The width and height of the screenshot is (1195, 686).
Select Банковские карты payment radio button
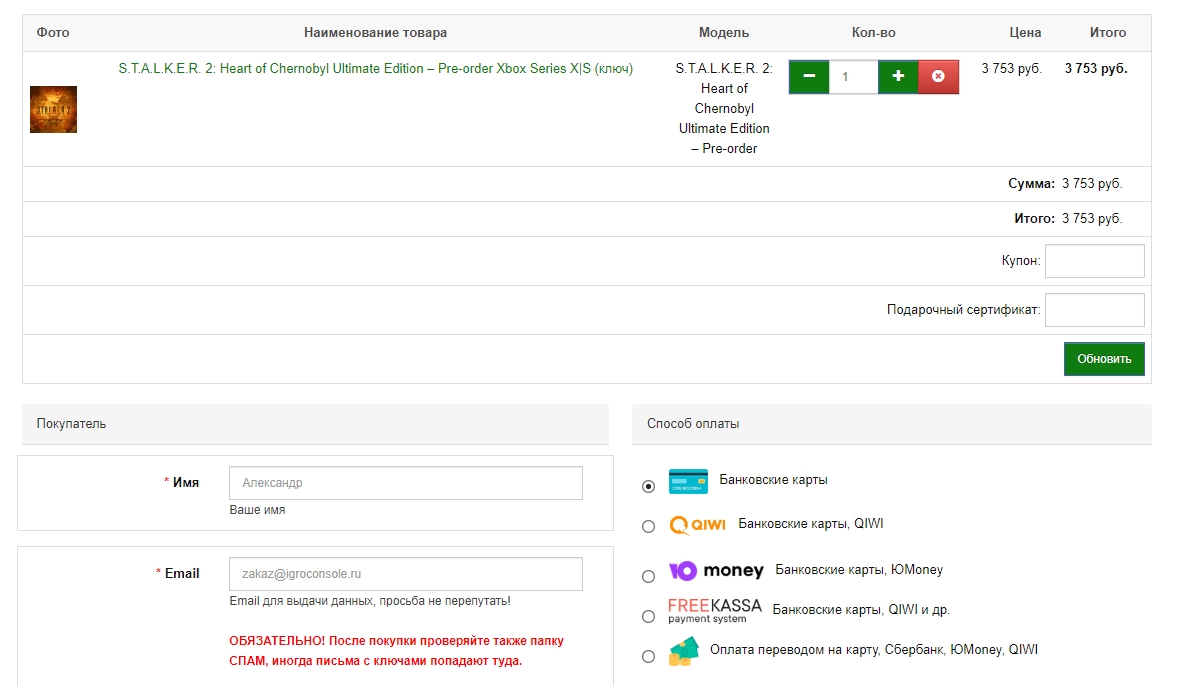coord(649,486)
